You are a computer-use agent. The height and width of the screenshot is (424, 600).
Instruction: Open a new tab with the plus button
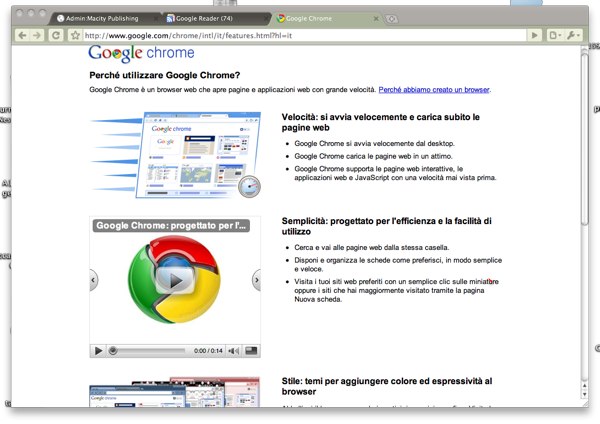[391, 19]
